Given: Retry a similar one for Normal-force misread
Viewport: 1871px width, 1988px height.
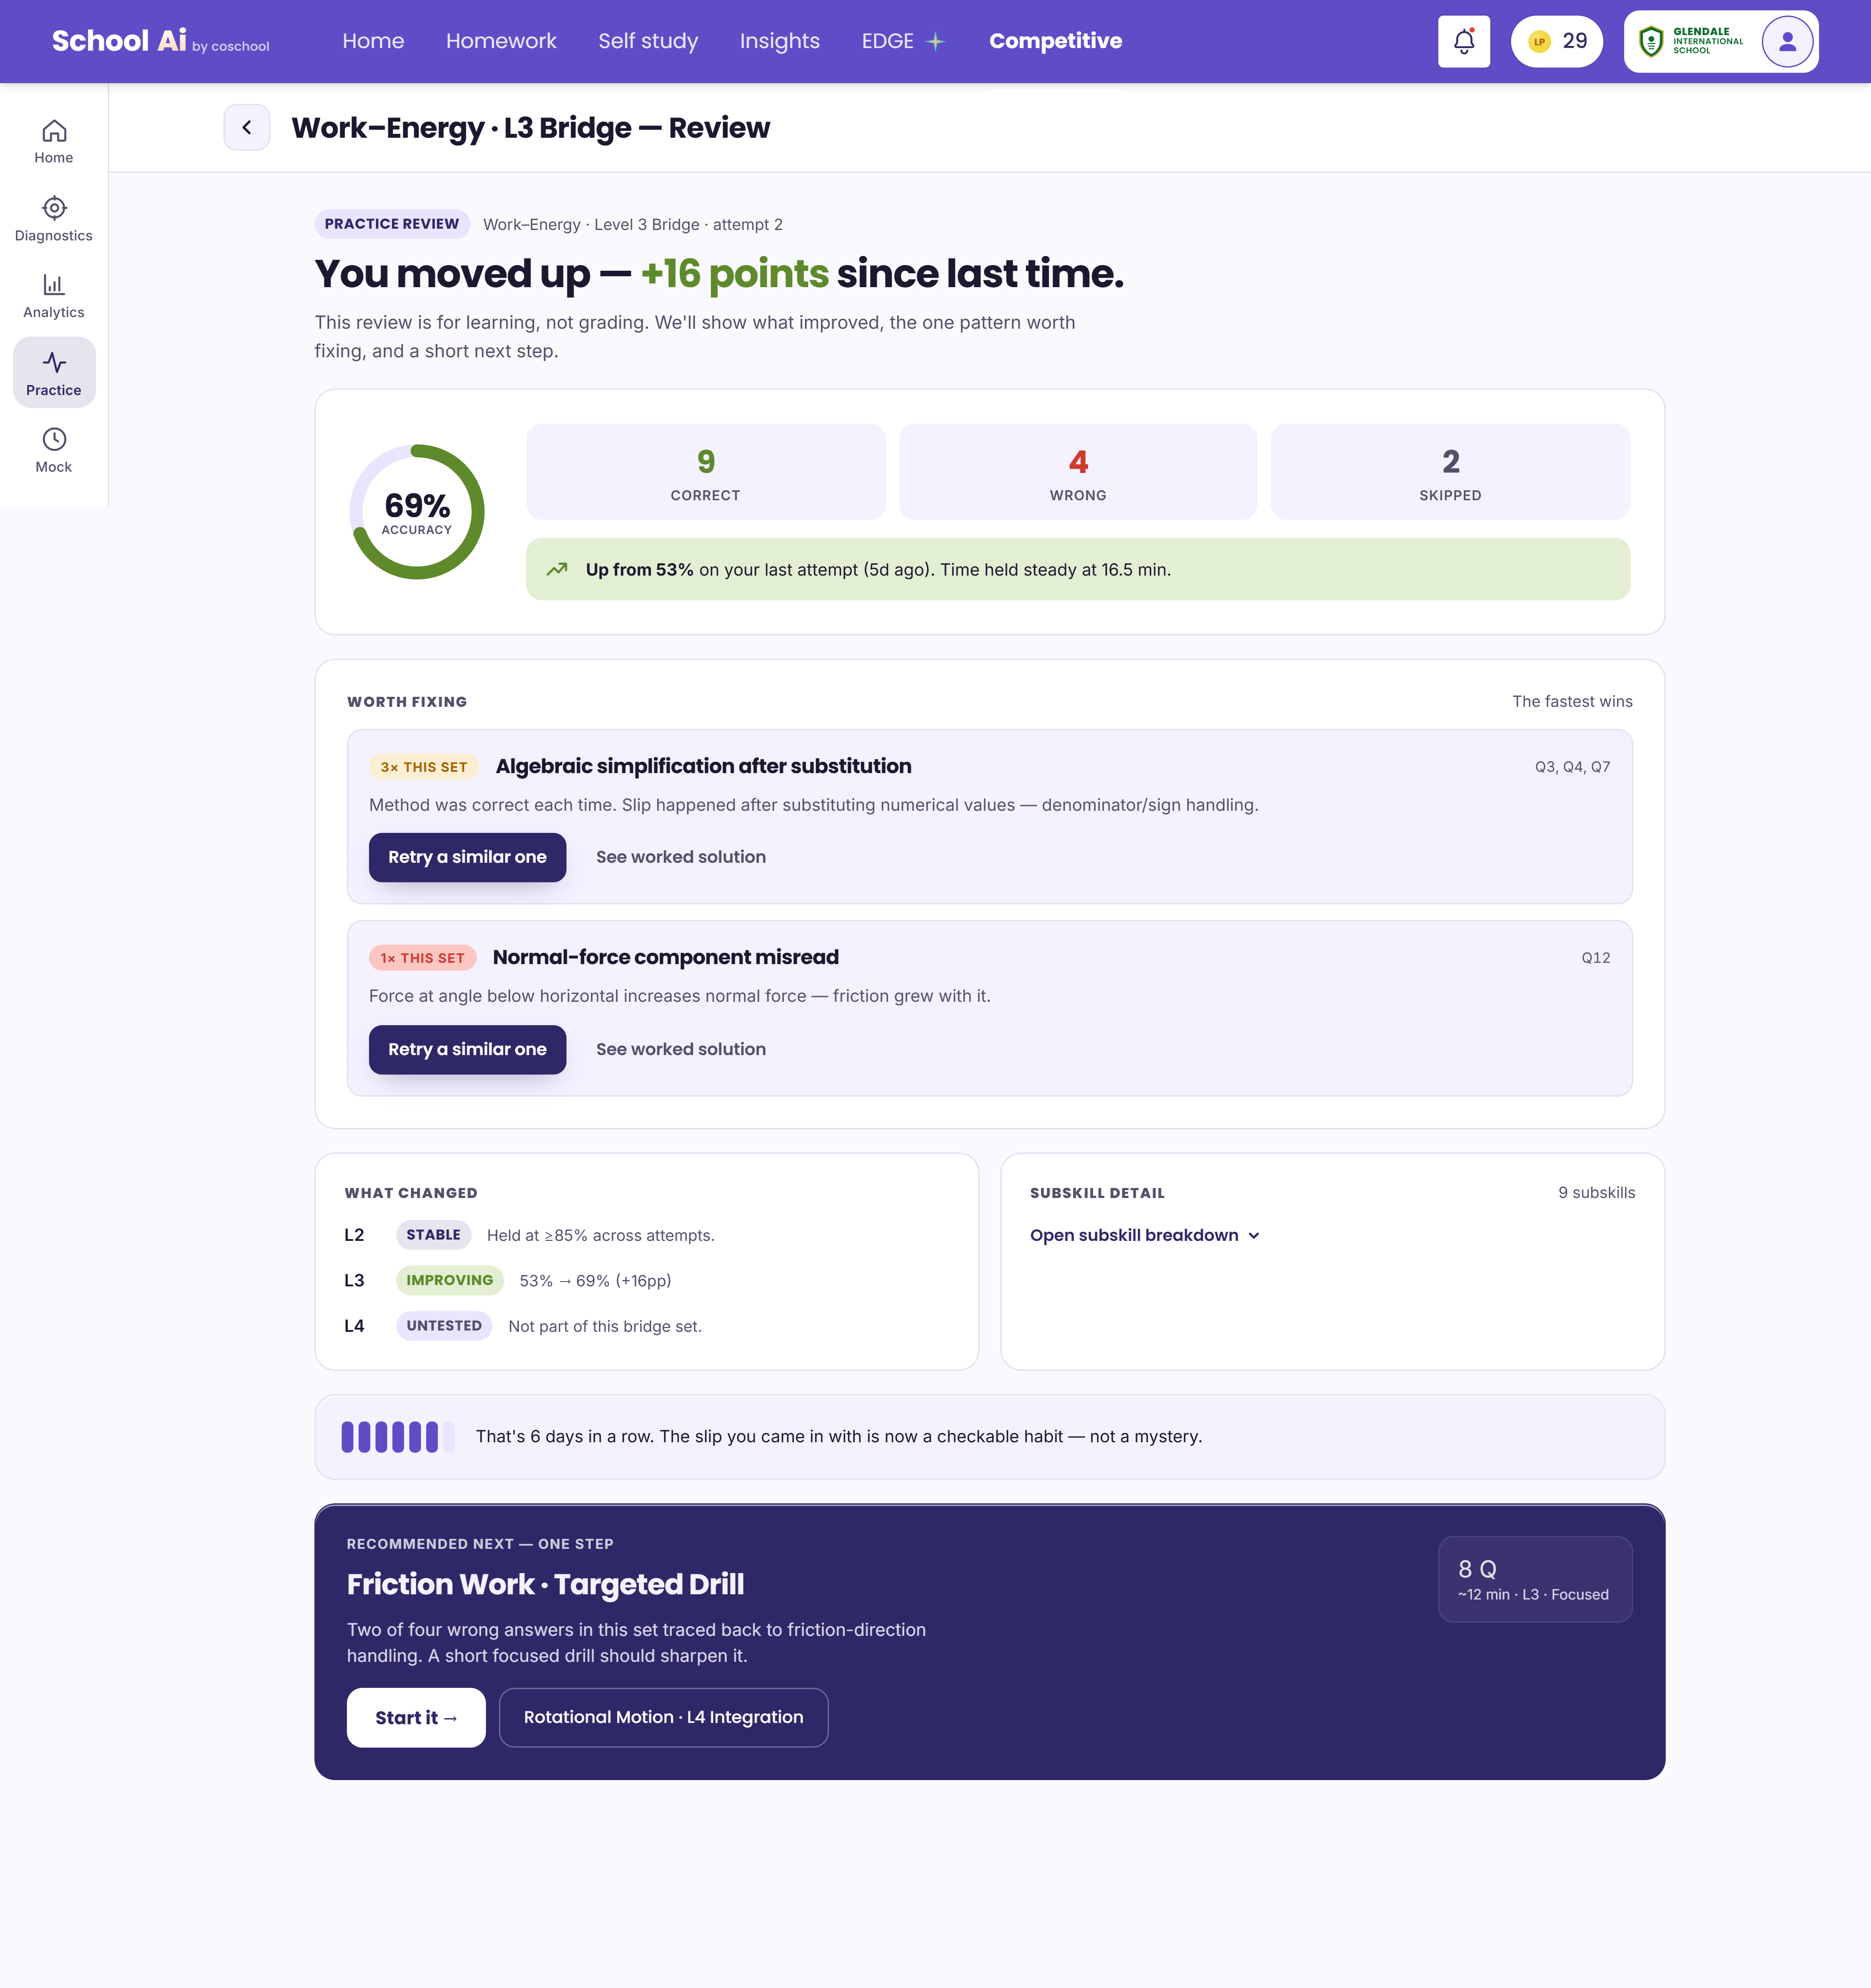Looking at the screenshot, I should pos(467,1049).
